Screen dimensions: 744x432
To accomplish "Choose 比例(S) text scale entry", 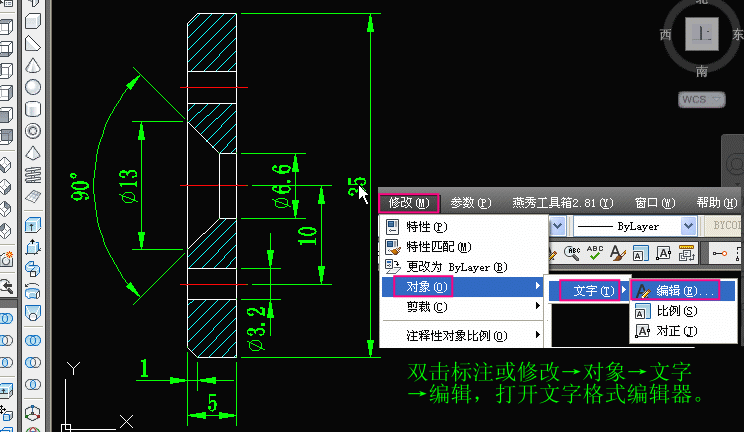I will point(683,311).
